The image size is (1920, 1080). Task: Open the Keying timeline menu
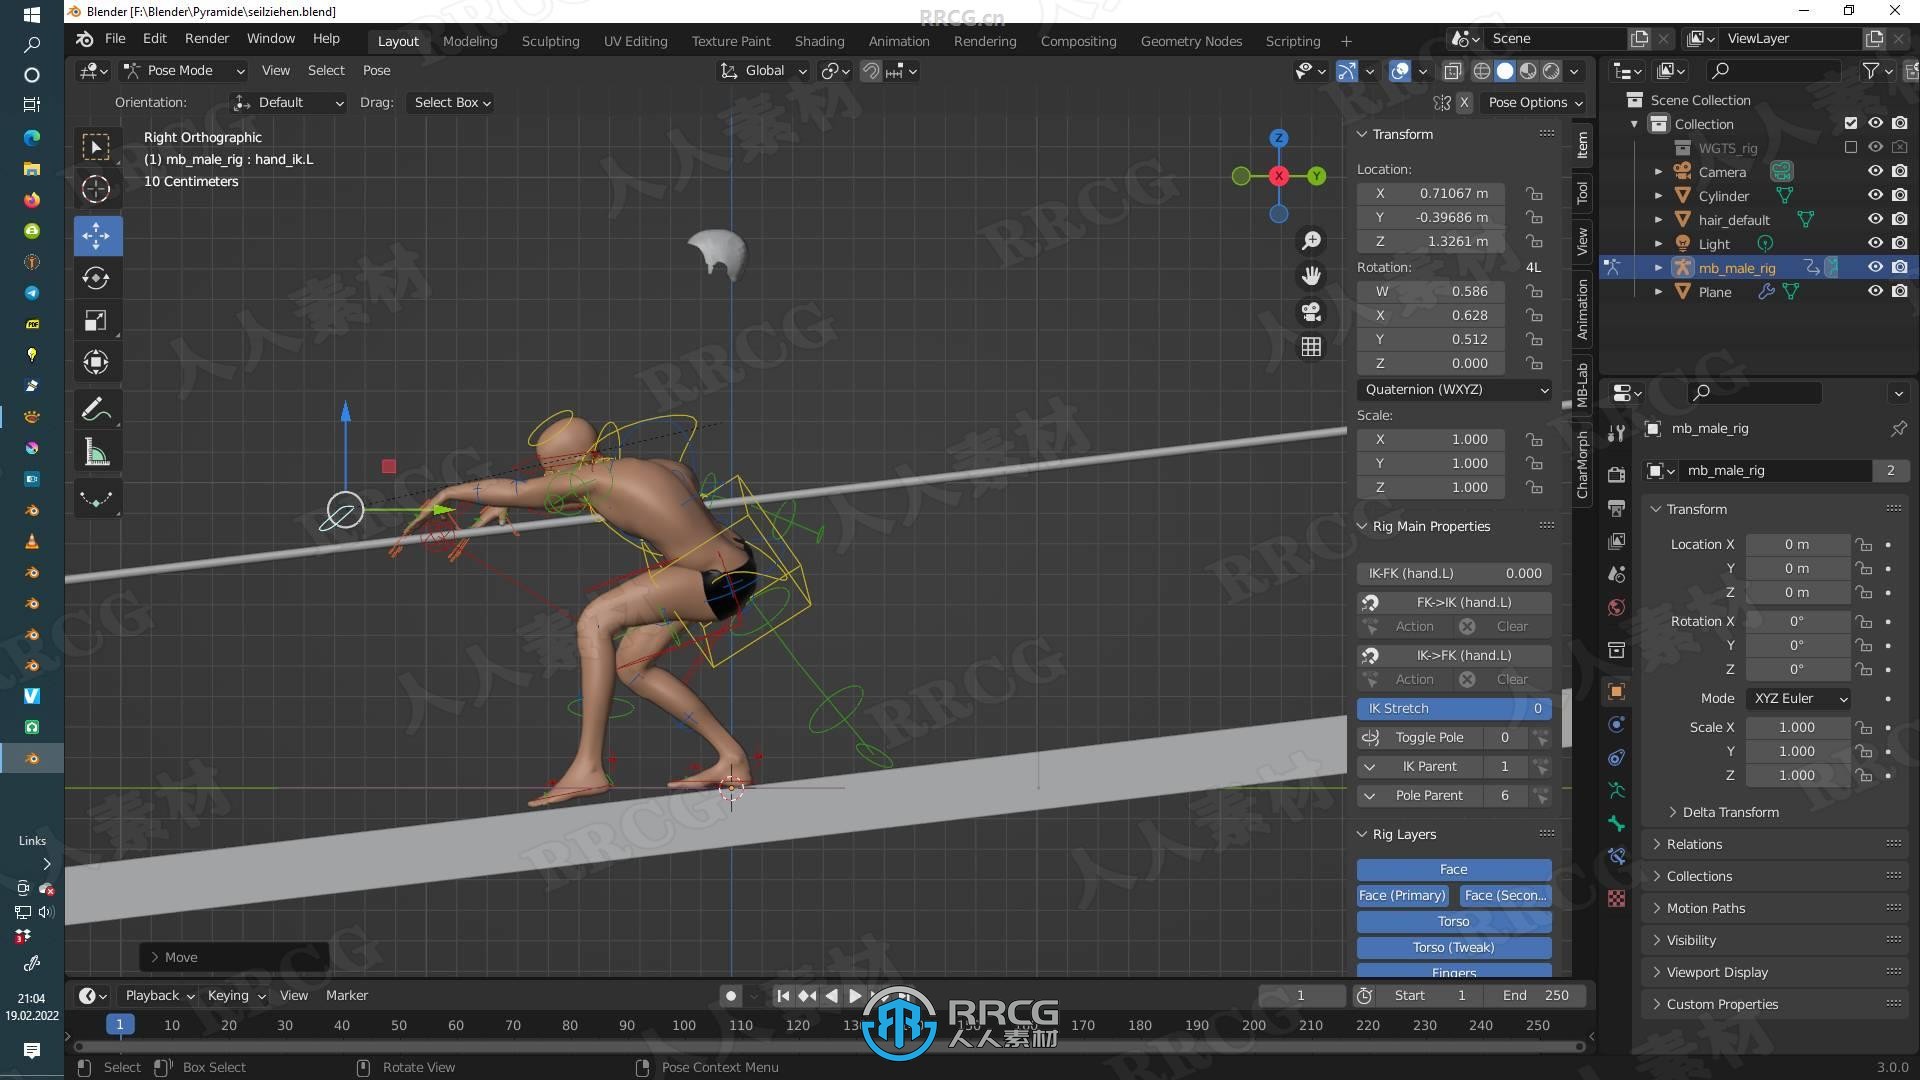pyautogui.click(x=236, y=996)
